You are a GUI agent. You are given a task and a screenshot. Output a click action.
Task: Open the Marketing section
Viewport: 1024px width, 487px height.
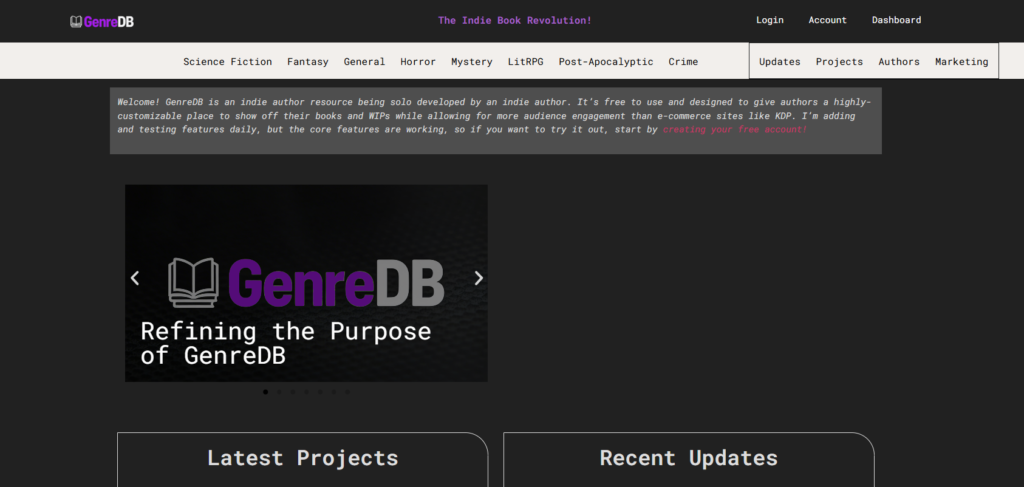[962, 62]
